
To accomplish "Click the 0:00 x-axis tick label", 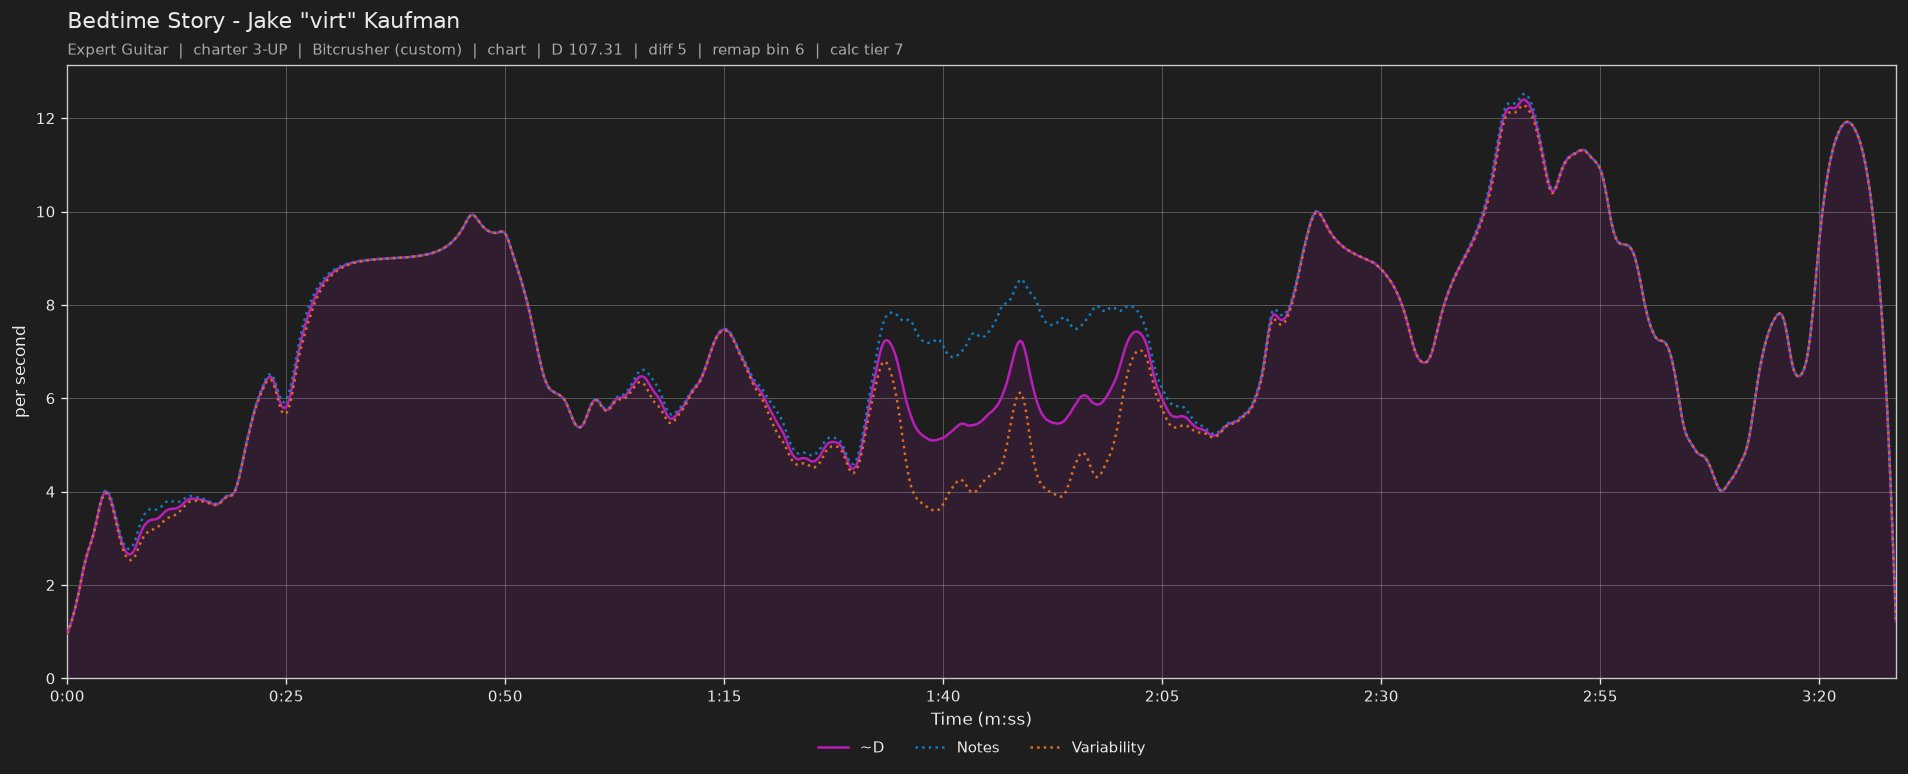I will coord(67,696).
